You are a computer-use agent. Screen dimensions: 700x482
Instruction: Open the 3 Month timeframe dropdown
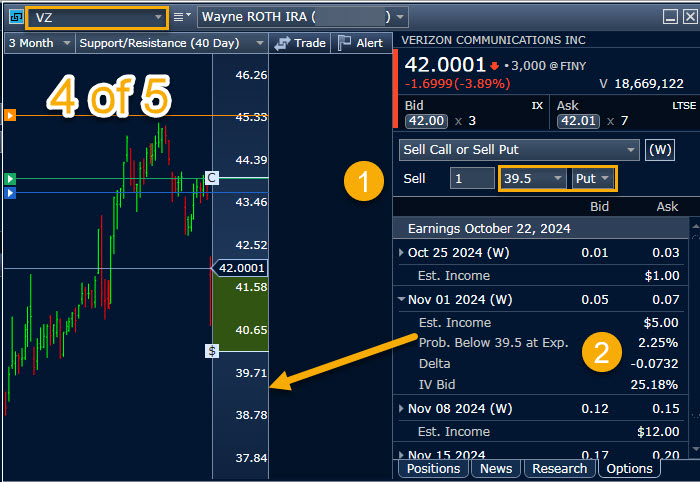(x=40, y=43)
